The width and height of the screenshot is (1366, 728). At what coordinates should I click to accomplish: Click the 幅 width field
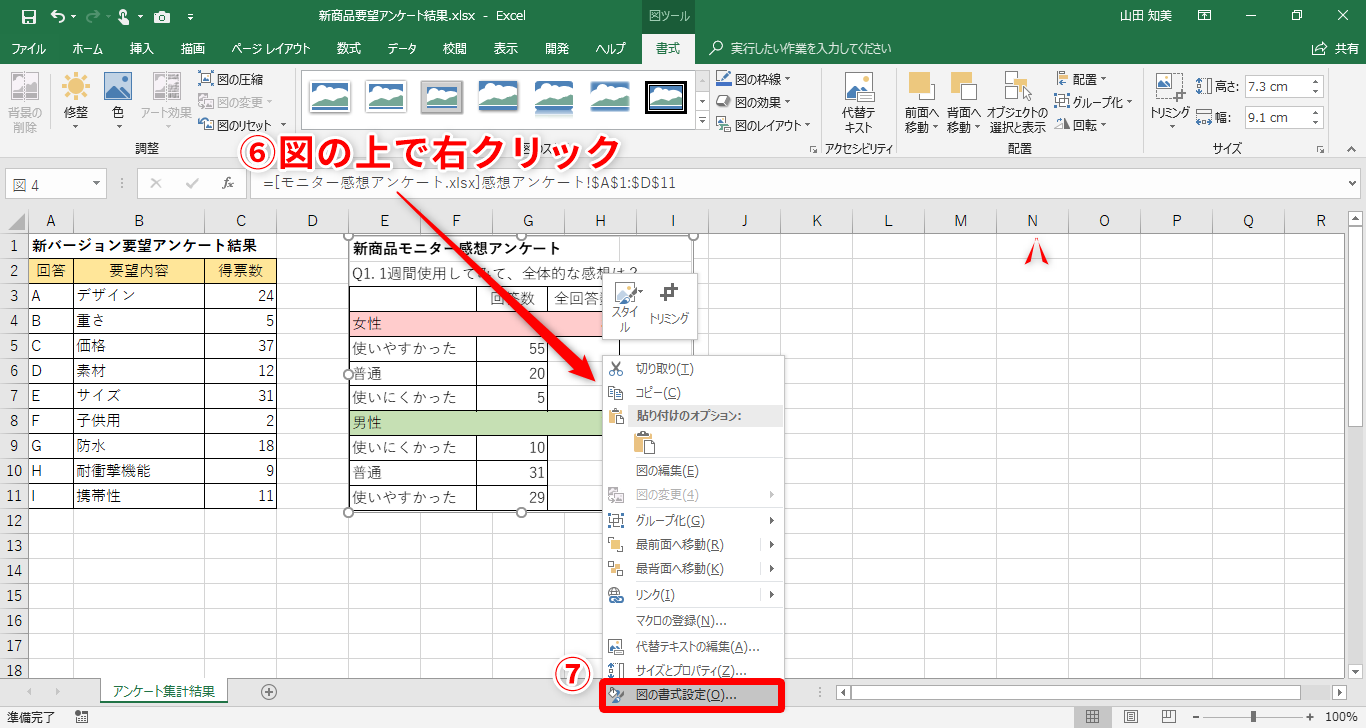[1276, 117]
